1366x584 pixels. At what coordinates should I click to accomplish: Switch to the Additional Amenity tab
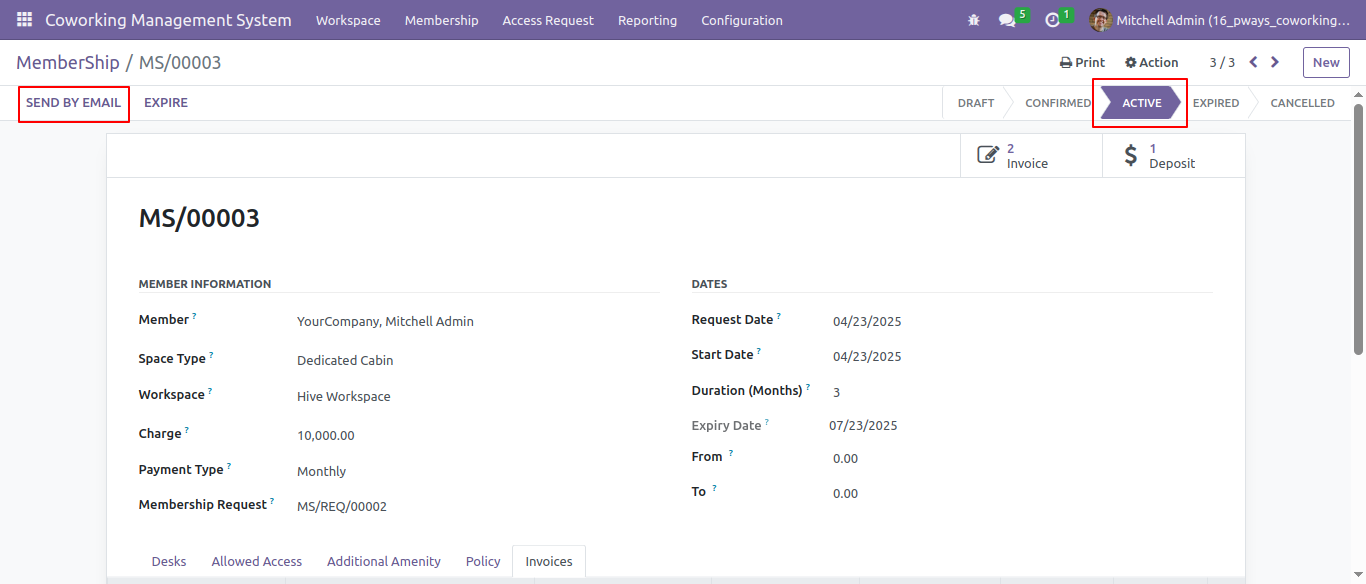(x=384, y=561)
